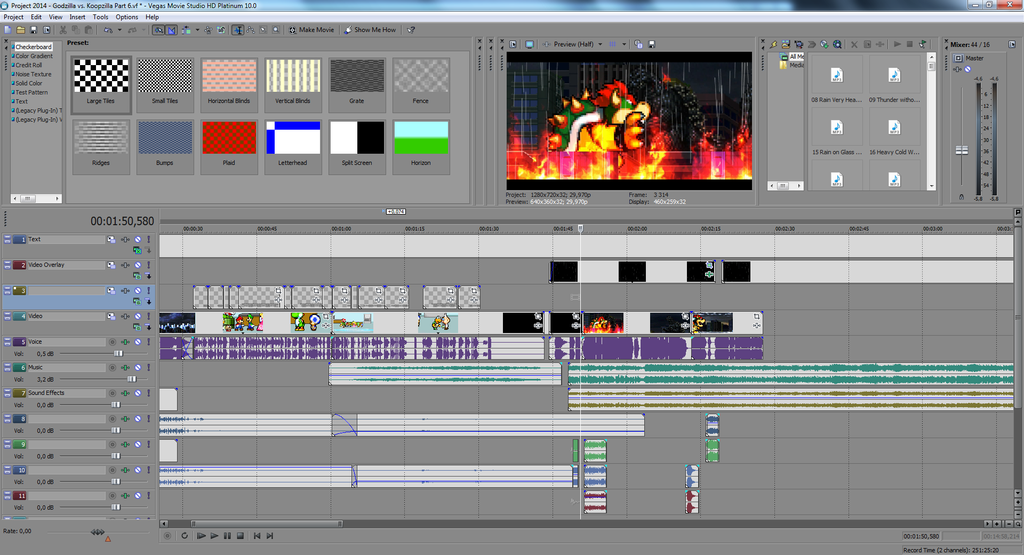Click the Import Media icon in Project Media
The width and height of the screenshot is (1024, 555).
pyautogui.click(x=786, y=44)
